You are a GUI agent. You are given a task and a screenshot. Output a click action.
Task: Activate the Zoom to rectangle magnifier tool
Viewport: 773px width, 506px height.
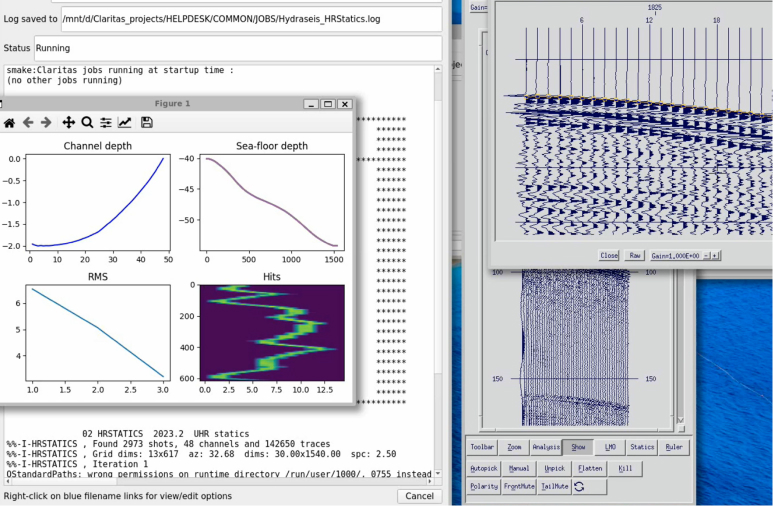point(87,123)
